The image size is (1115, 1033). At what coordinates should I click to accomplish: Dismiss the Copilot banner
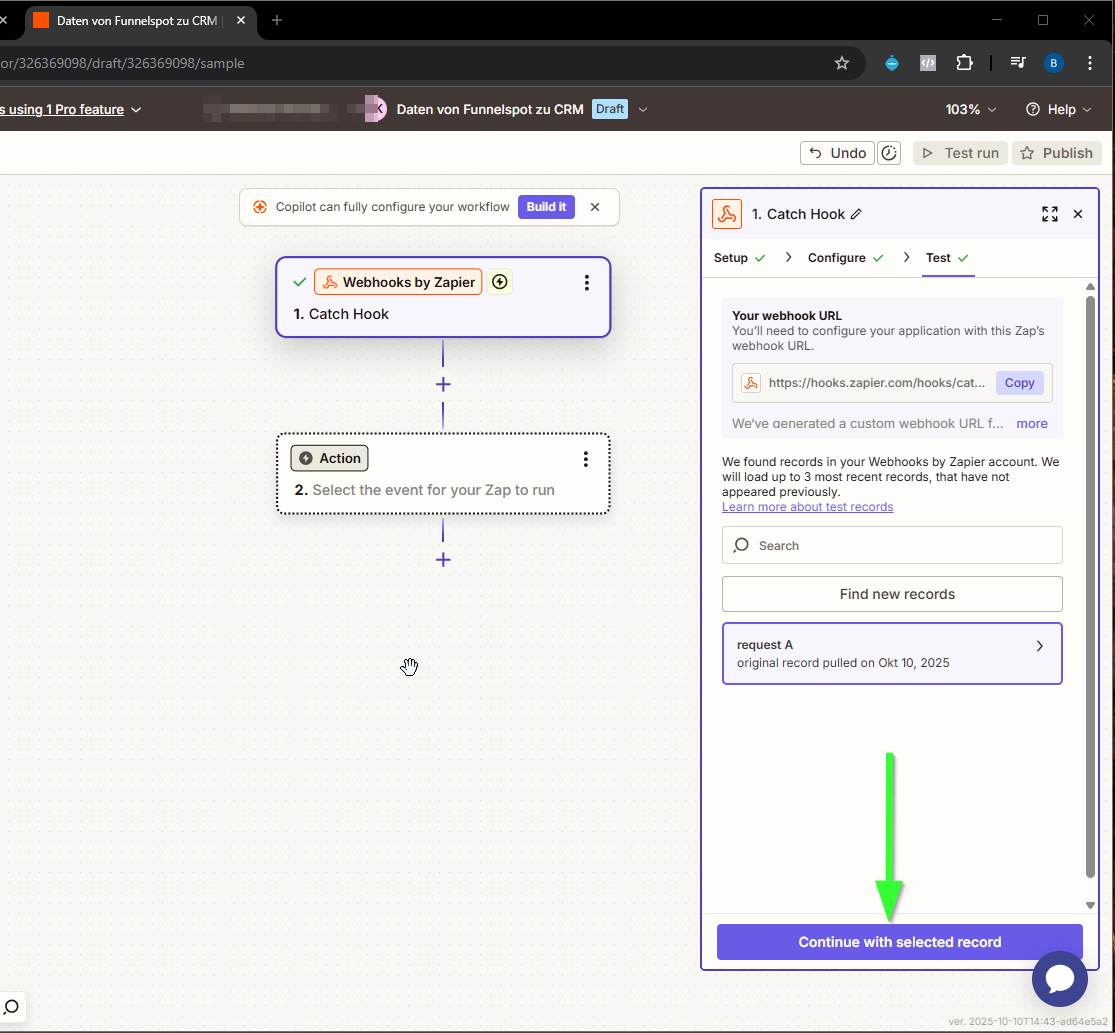pos(595,207)
